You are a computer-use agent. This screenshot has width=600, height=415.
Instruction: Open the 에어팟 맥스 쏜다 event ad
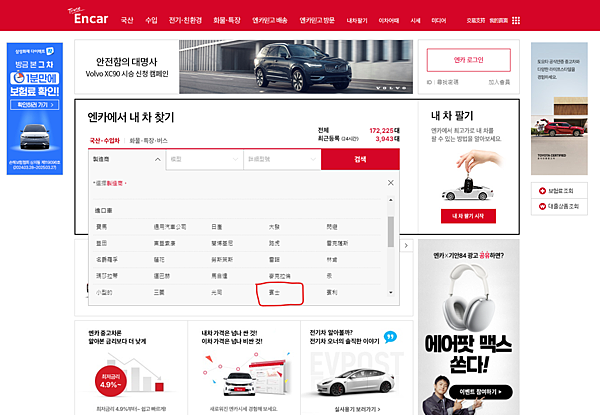tap(468, 327)
